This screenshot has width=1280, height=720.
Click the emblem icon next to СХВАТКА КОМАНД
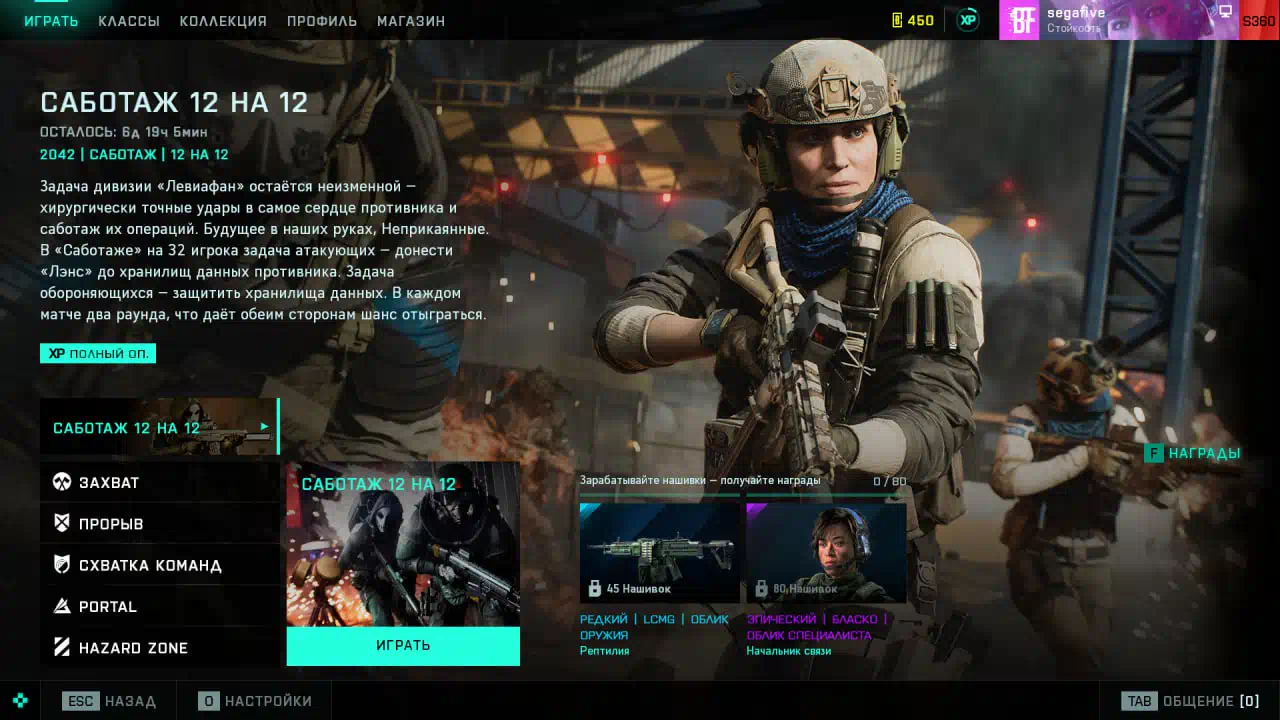point(62,565)
